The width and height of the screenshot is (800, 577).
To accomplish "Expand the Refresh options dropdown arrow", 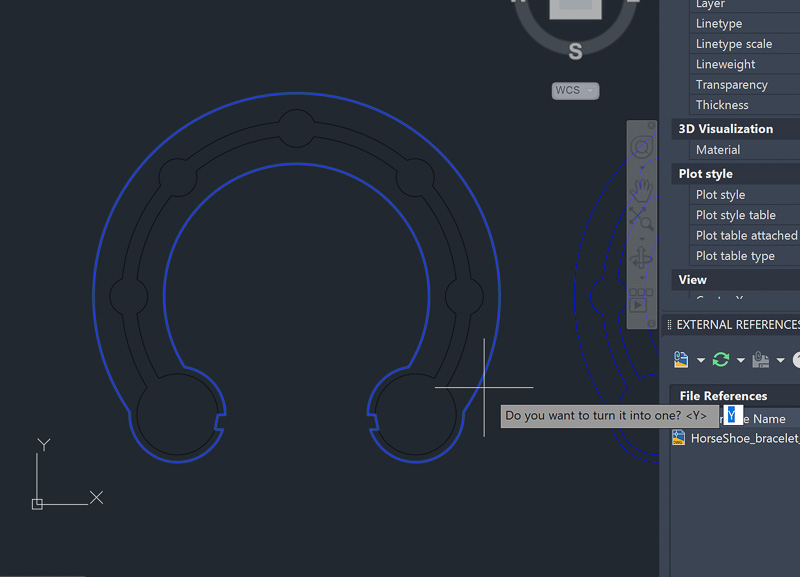I will 740,360.
